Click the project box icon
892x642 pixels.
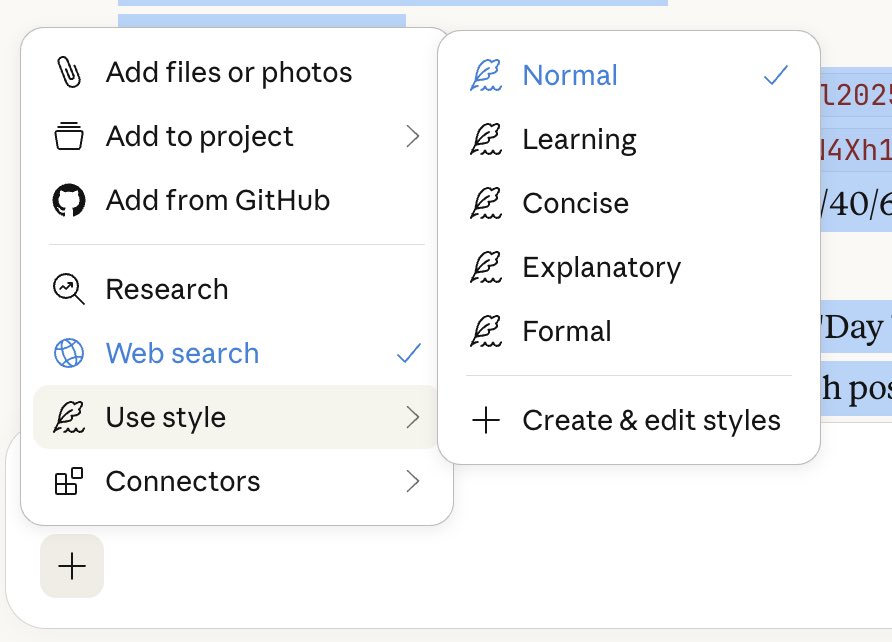(x=69, y=136)
